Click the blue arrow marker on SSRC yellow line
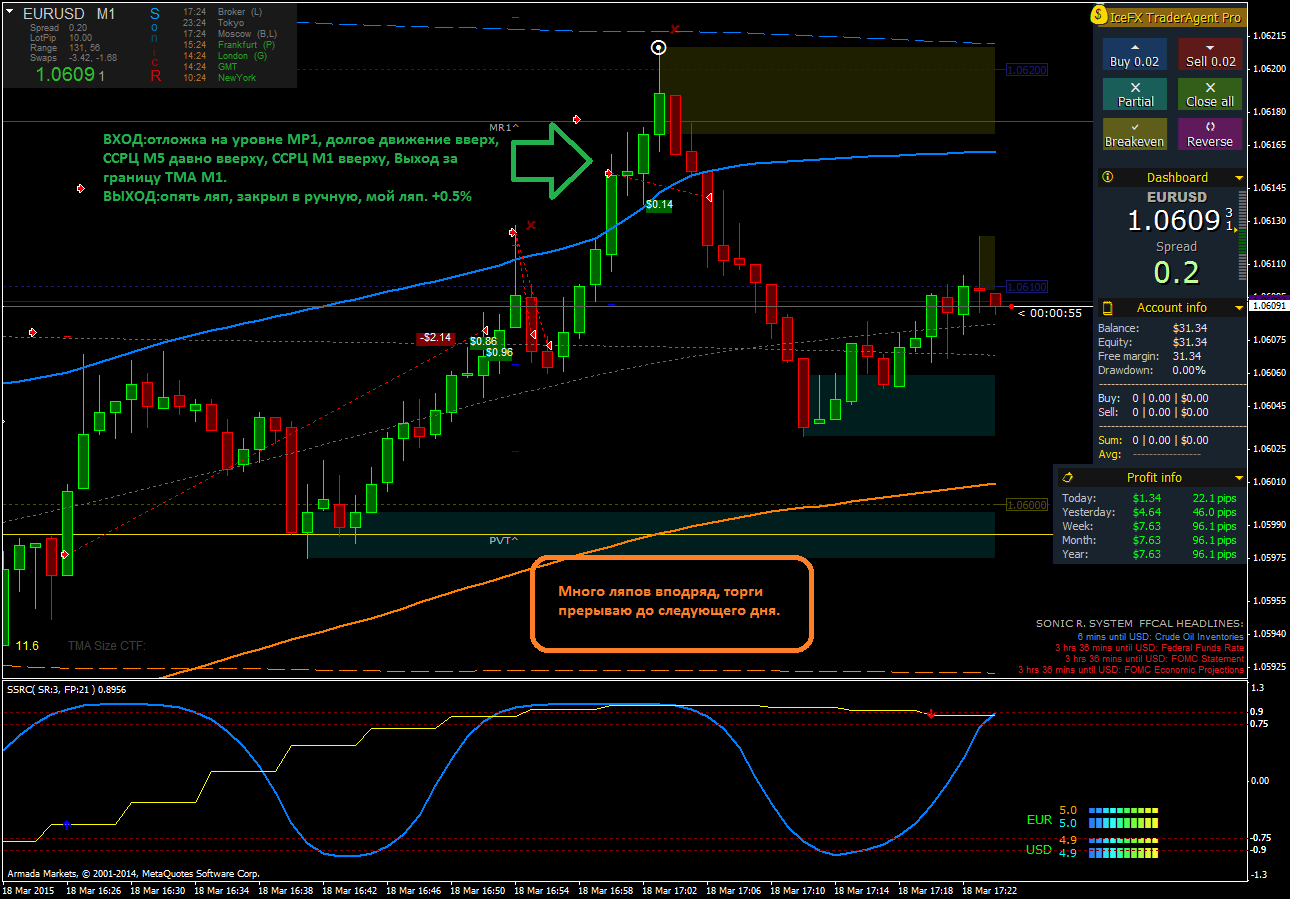The image size is (1290, 899). pos(67,824)
